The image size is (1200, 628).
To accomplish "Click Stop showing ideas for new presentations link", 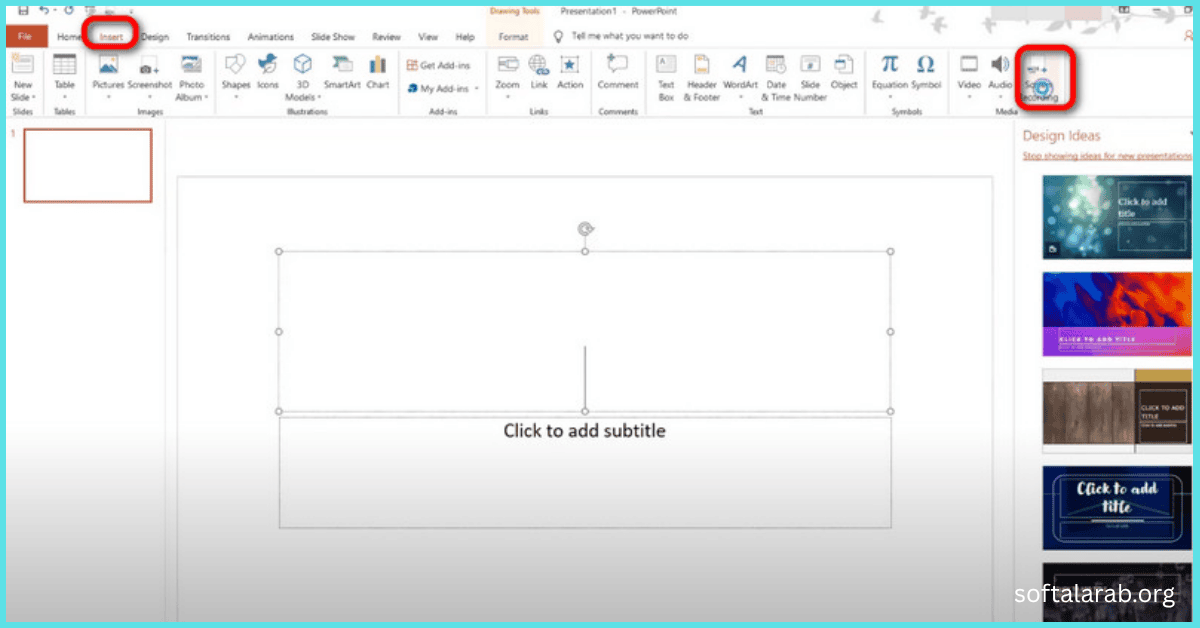I will pos(1108,156).
